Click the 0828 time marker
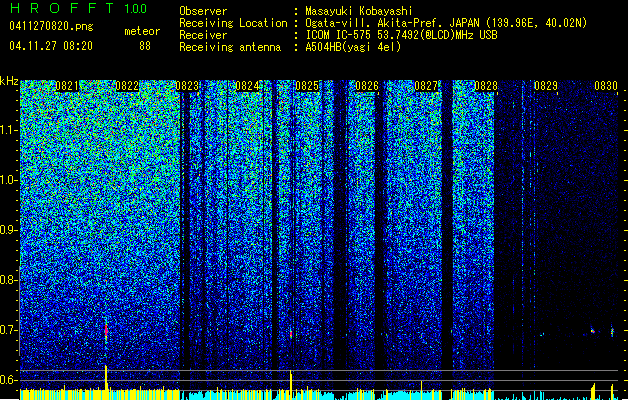The width and height of the screenshot is (629, 400). pos(486,86)
